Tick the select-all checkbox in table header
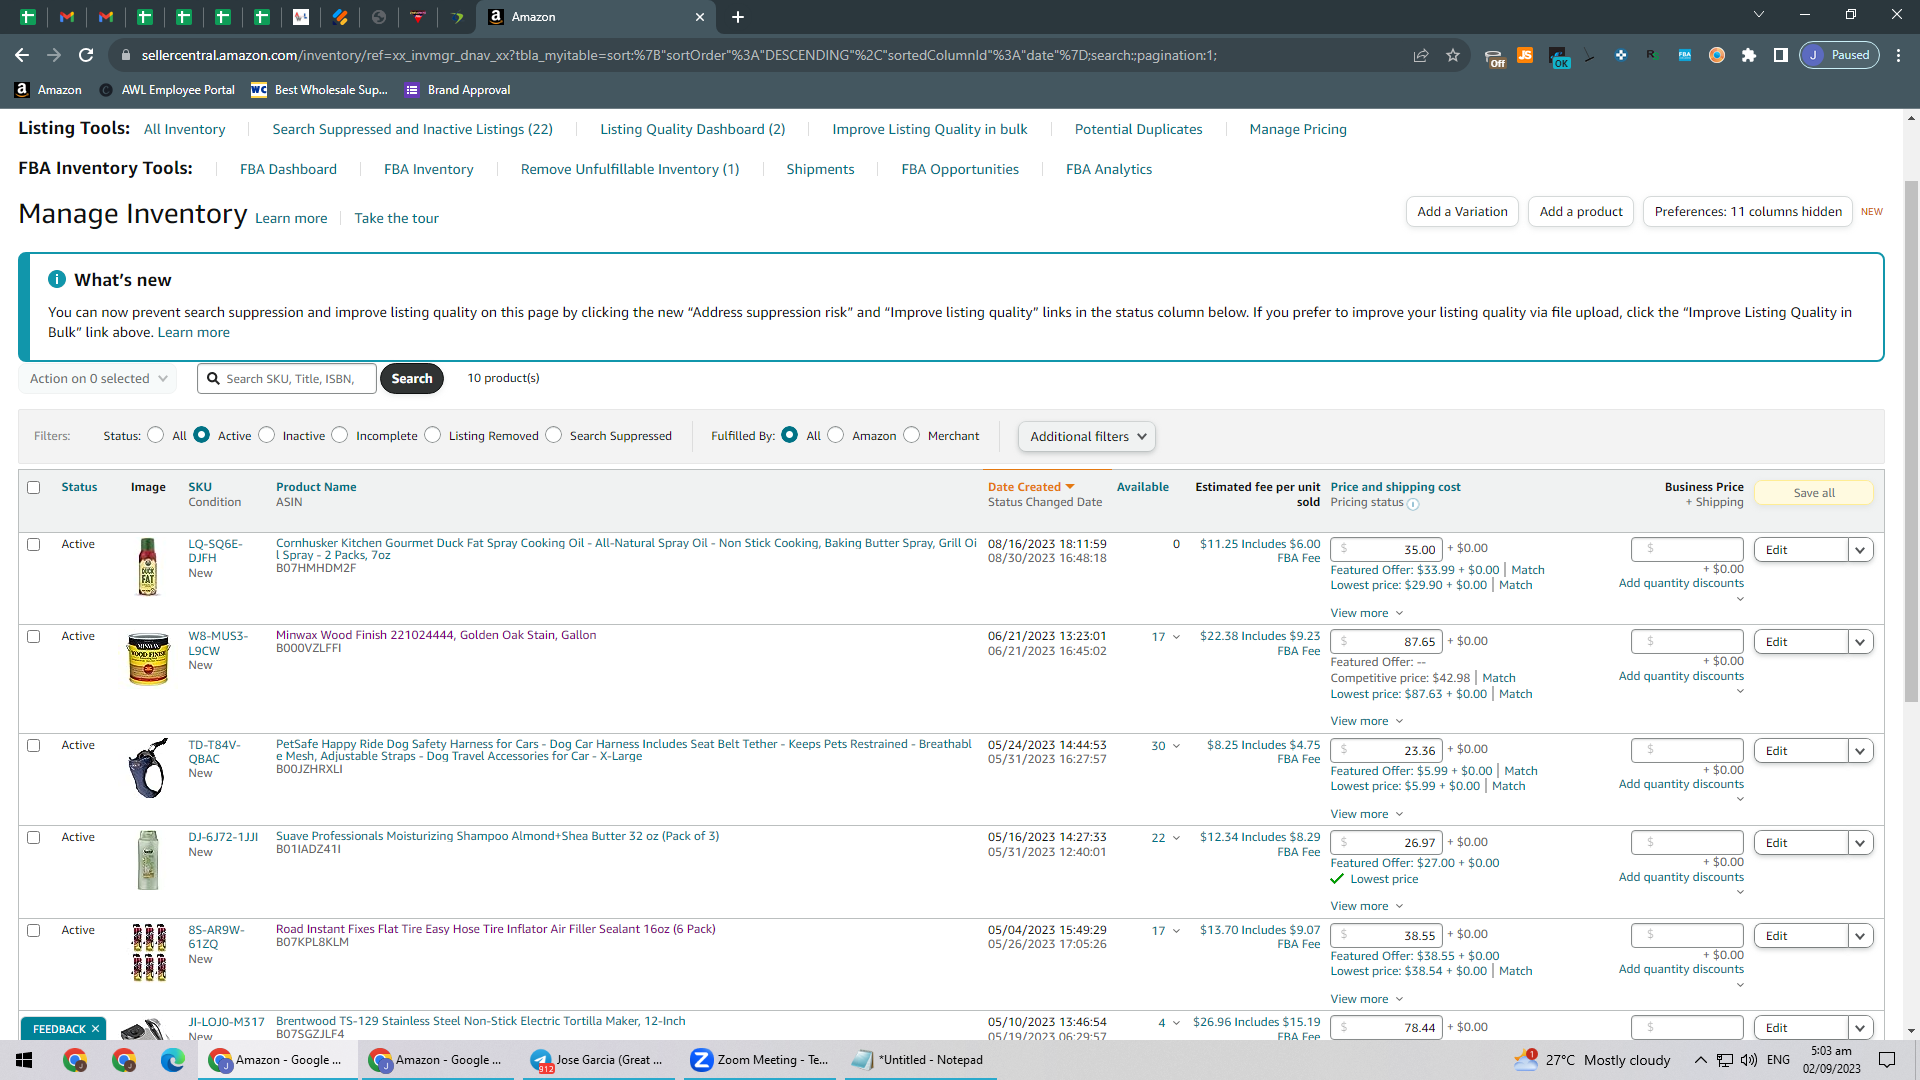Image resolution: width=1920 pixels, height=1080 pixels. [34, 488]
